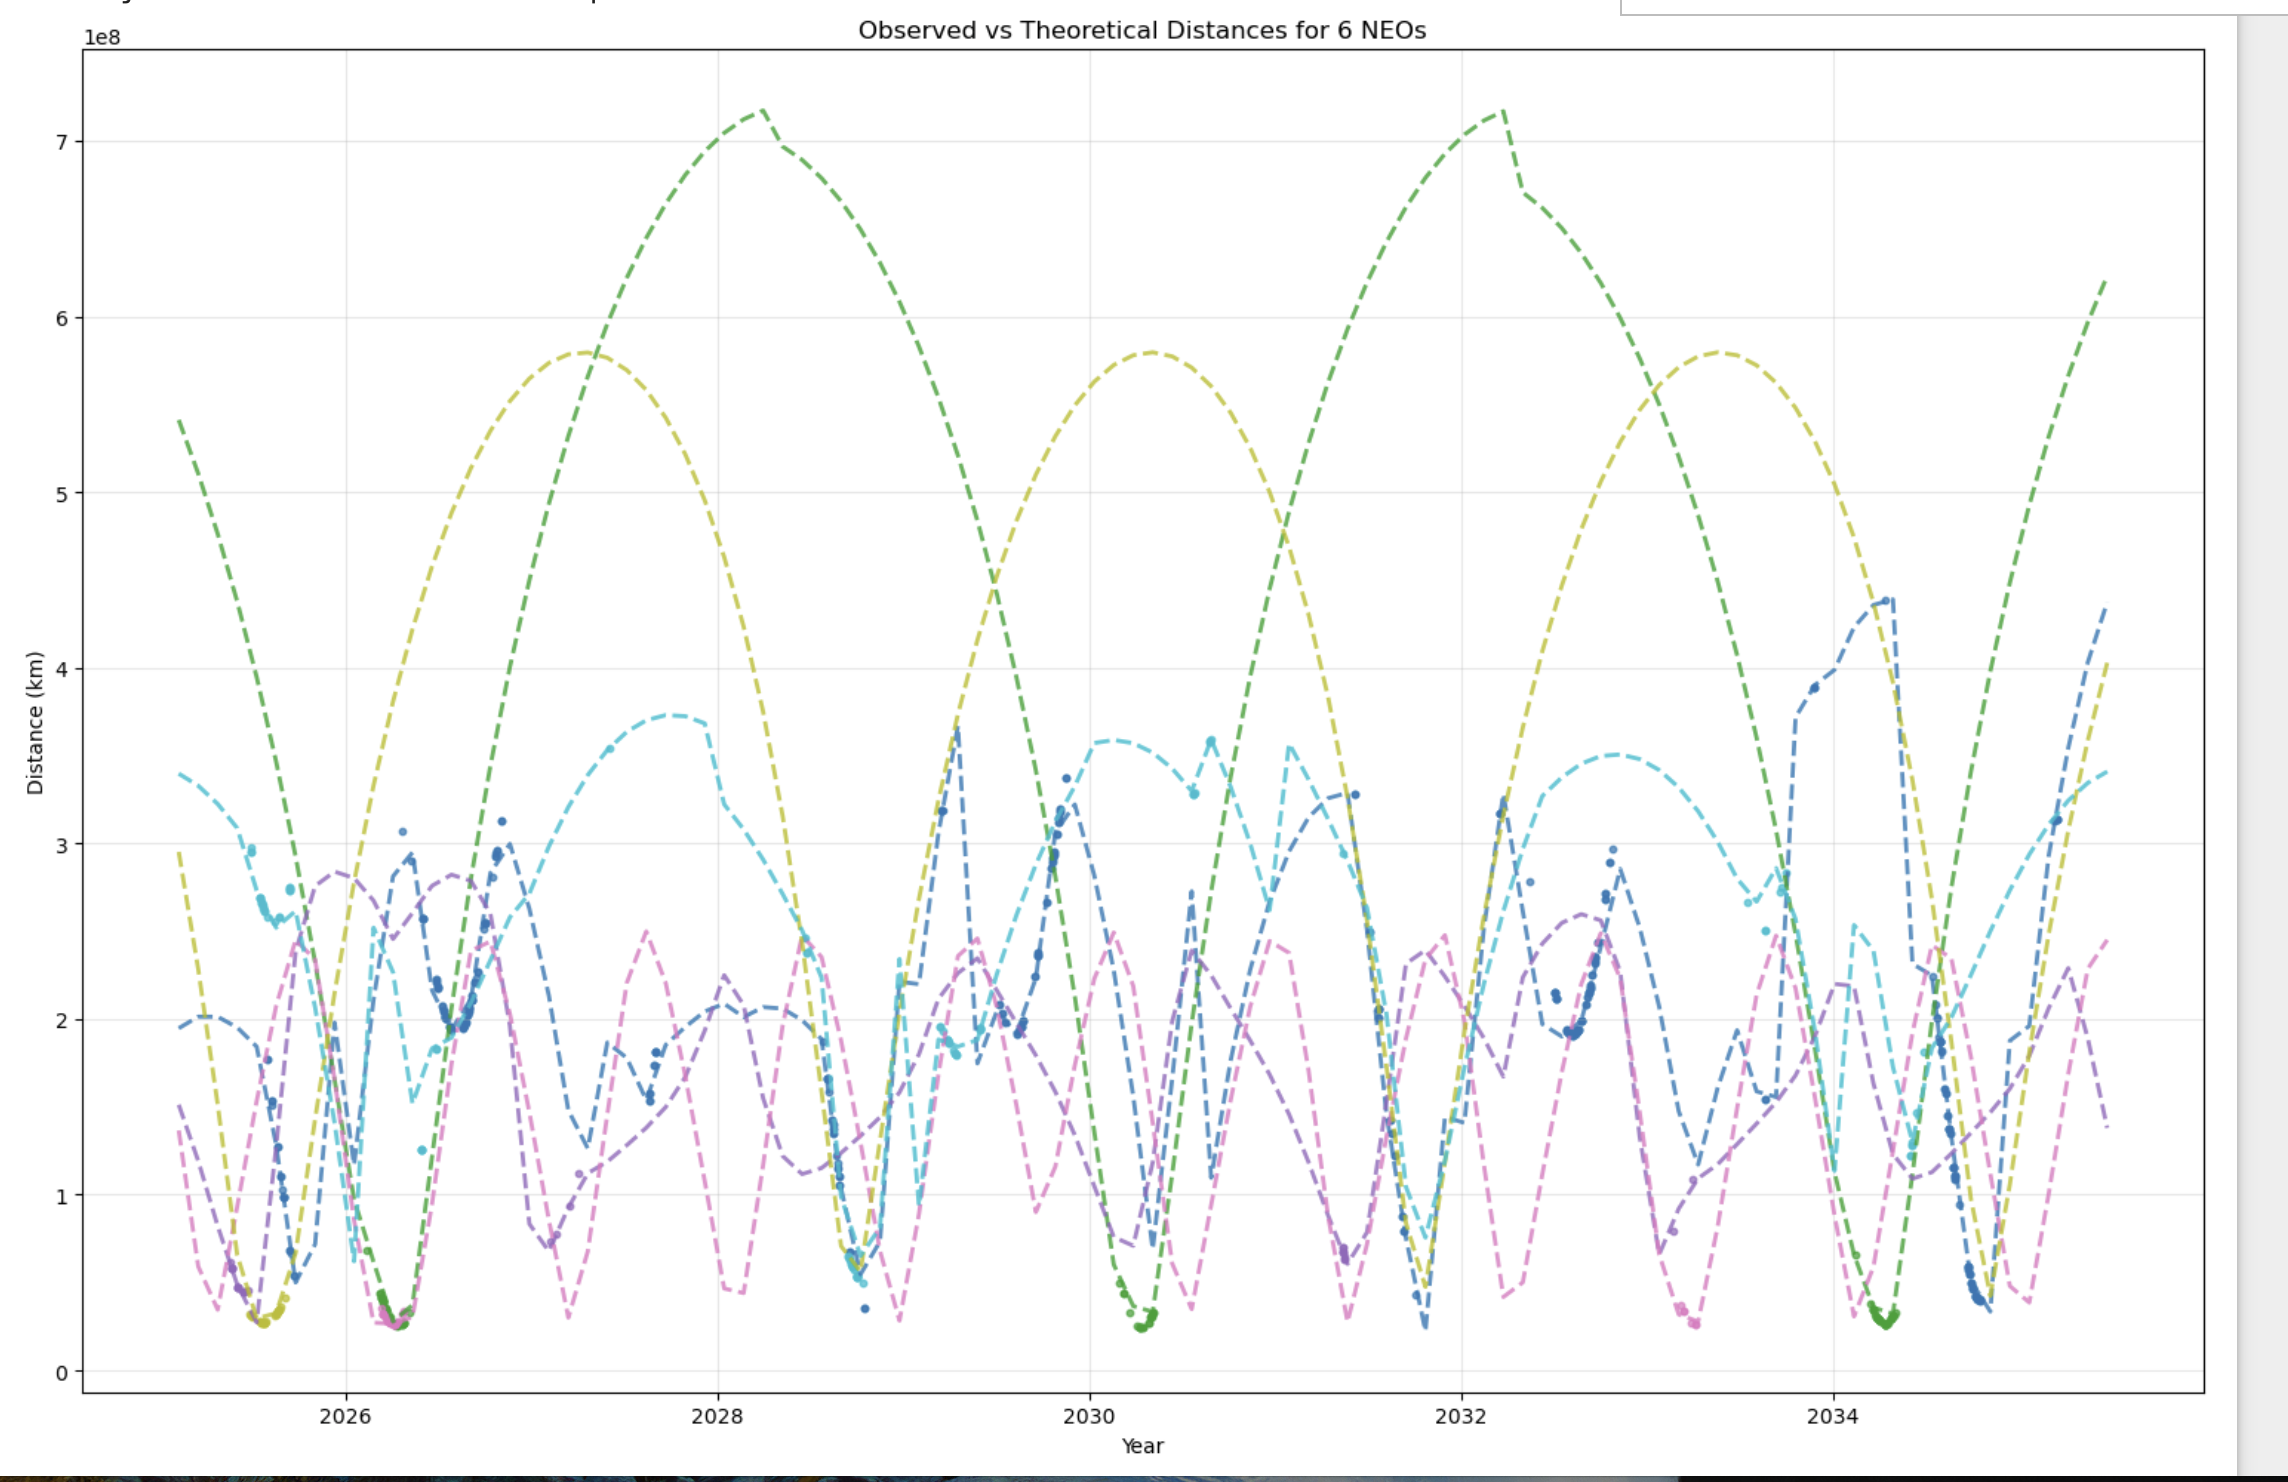
Task: Click the Year x-axis label
Action: [x=1142, y=1446]
